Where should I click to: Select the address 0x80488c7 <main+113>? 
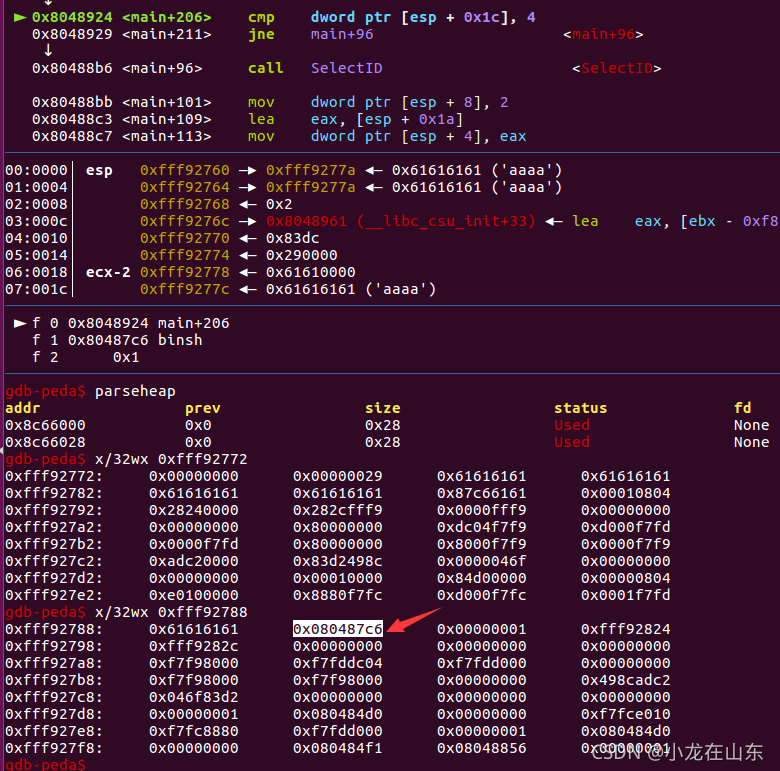pyautogui.click(x=122, y=136)
